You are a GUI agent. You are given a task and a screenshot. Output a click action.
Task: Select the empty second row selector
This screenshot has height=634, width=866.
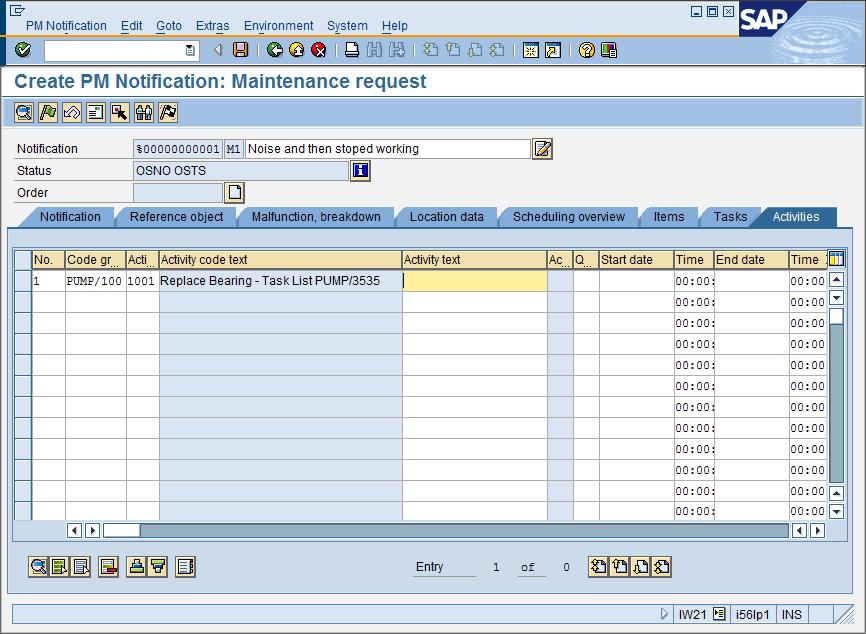tap(23, 302)
